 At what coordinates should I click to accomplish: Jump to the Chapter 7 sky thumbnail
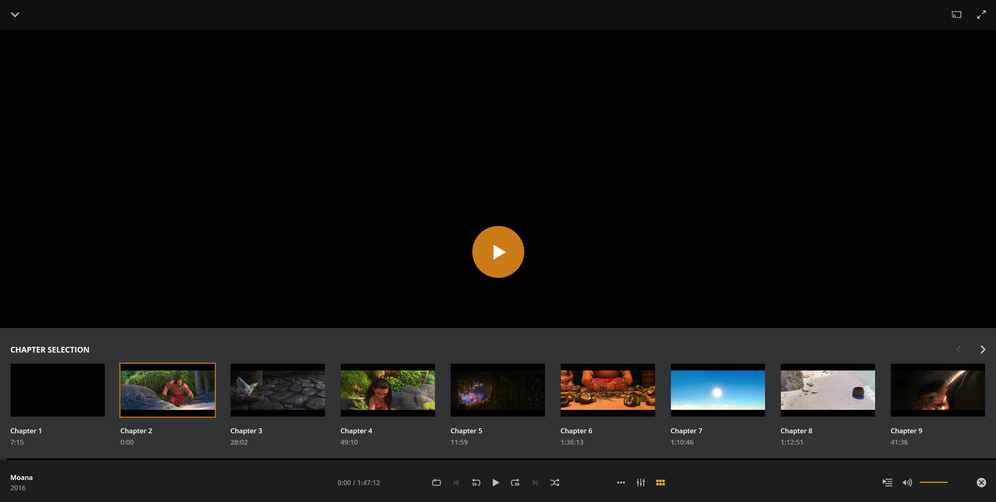tap(718, 390)
